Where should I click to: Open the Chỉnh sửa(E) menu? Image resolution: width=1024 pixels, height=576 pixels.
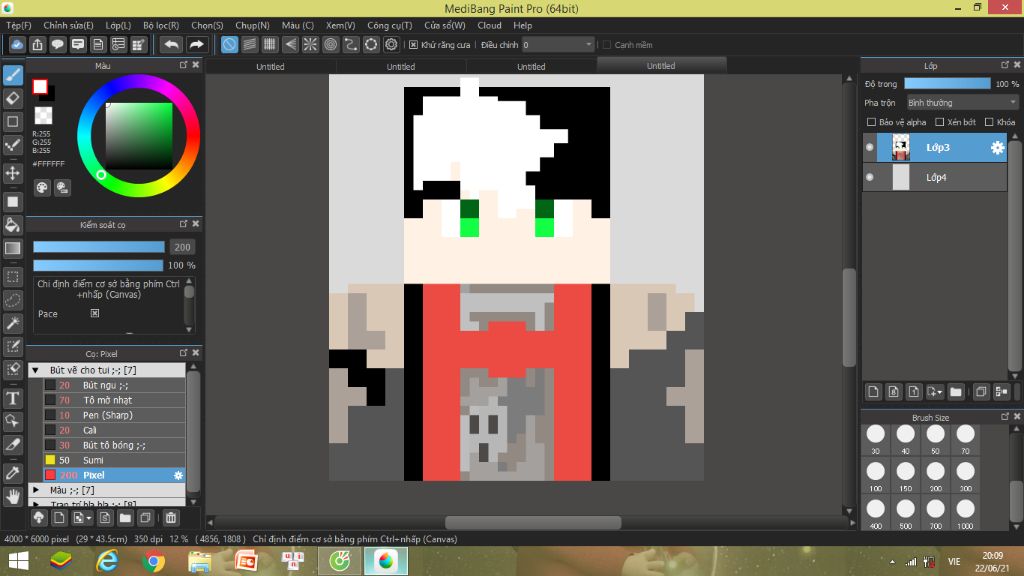tap(68, 25)
